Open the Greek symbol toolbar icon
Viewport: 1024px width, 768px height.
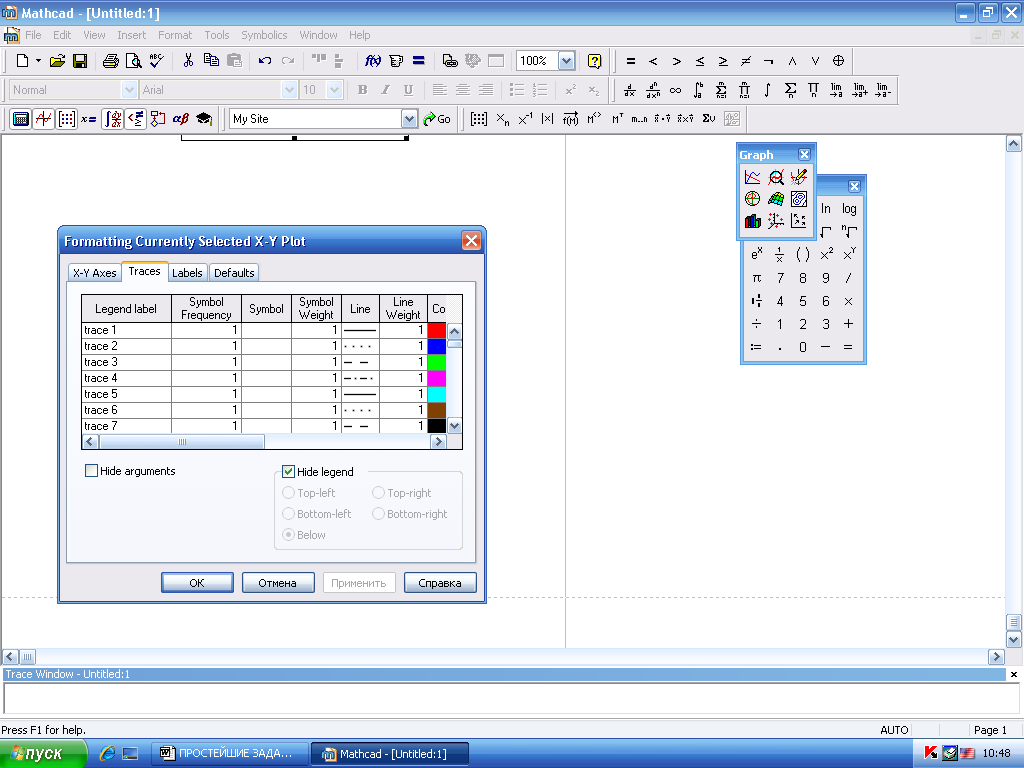(x=180, y=119)
